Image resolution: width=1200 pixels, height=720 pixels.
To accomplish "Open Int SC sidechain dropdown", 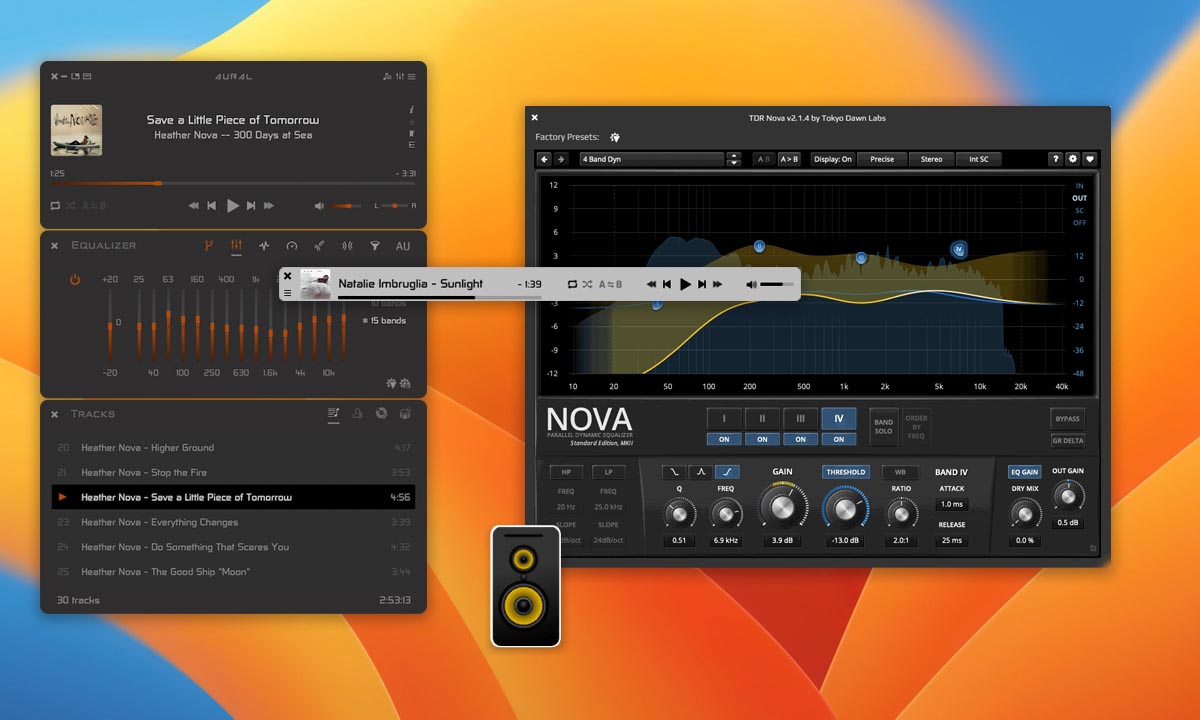I will coord(978,159).
